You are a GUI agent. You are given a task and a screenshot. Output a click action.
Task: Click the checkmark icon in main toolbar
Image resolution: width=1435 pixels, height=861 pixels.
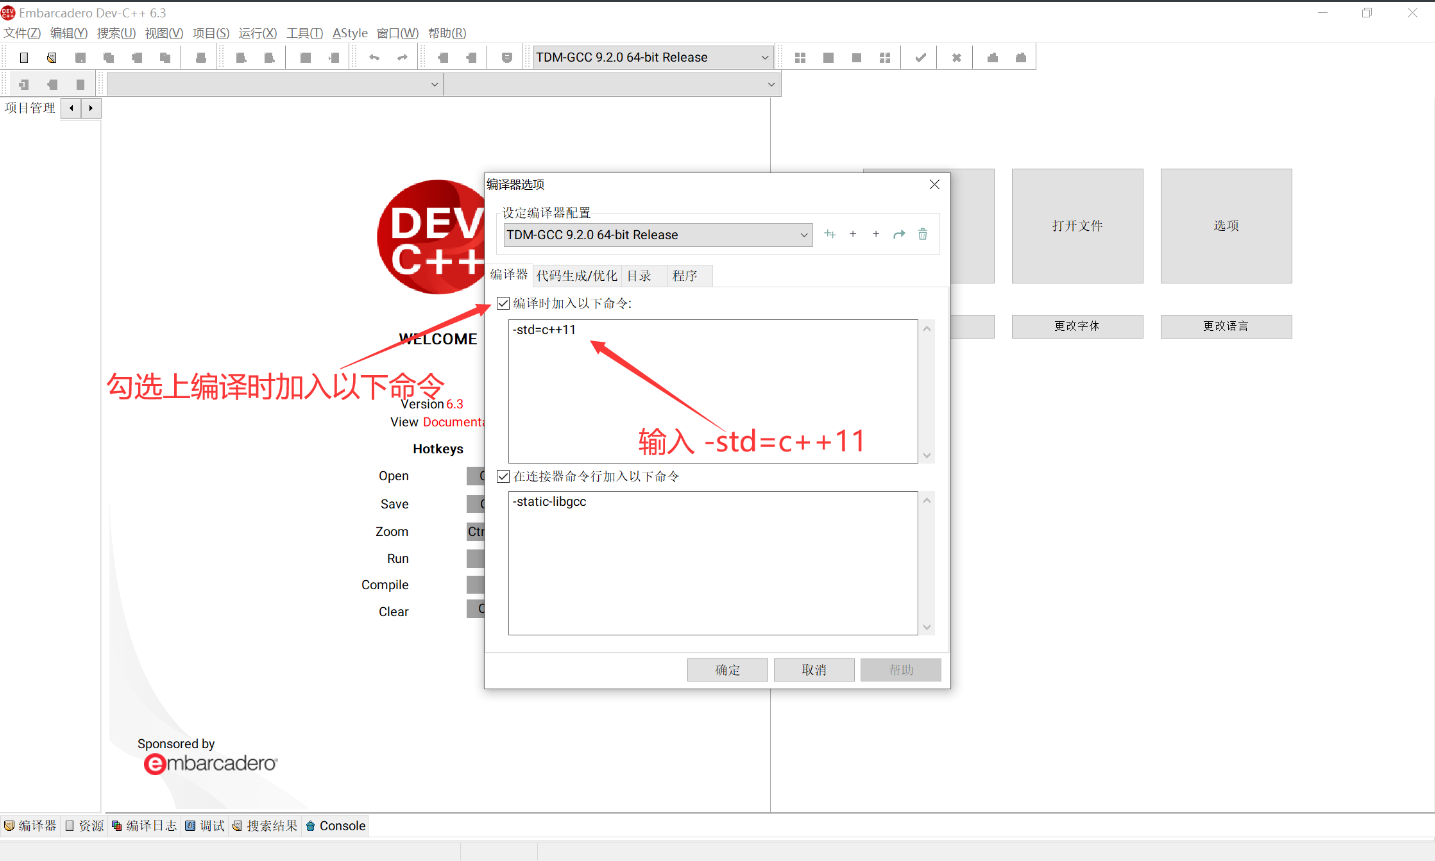coord(920,58)
